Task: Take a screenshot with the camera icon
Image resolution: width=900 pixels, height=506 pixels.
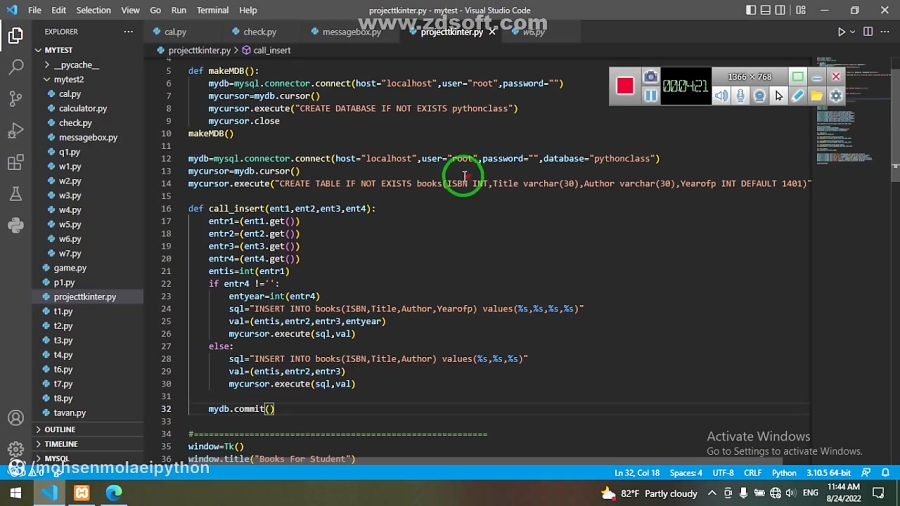Action: (x=650, y=77)
